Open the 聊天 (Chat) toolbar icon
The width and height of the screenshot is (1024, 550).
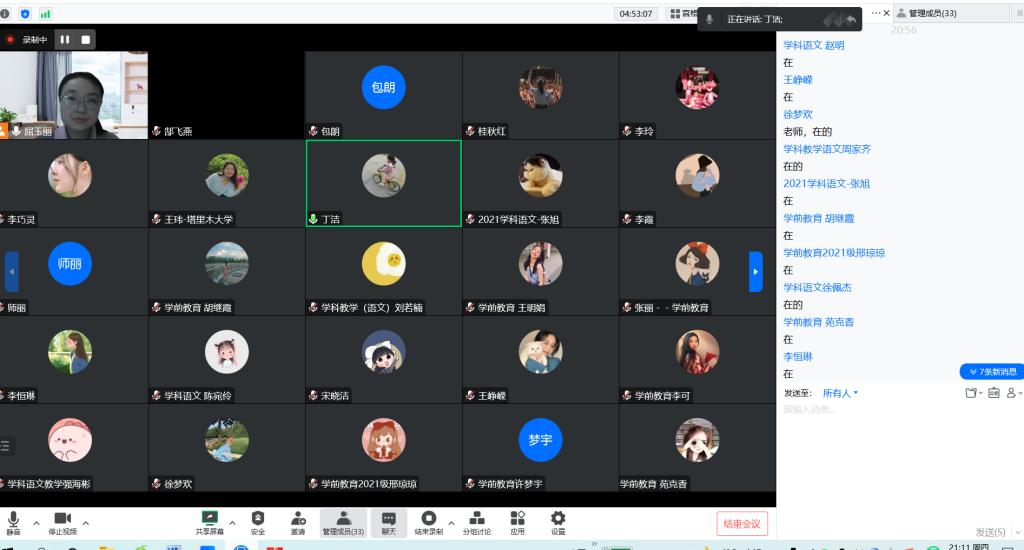click(x=388, y=519)
